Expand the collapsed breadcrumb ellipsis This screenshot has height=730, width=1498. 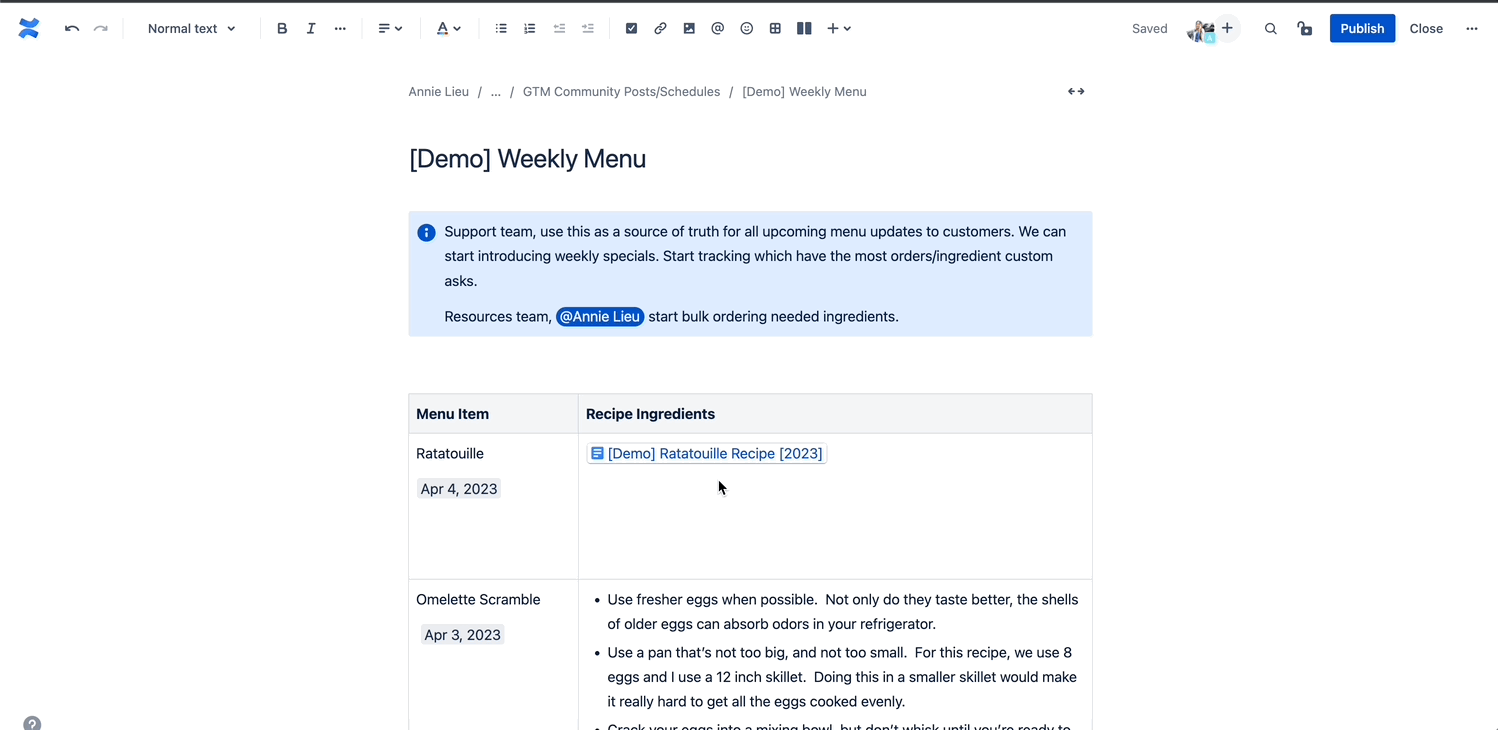[x=496, y=92]
